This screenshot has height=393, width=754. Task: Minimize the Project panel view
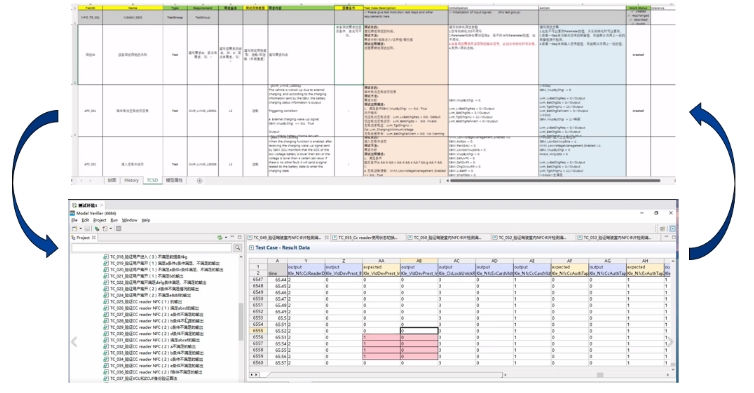coord(232,237)
